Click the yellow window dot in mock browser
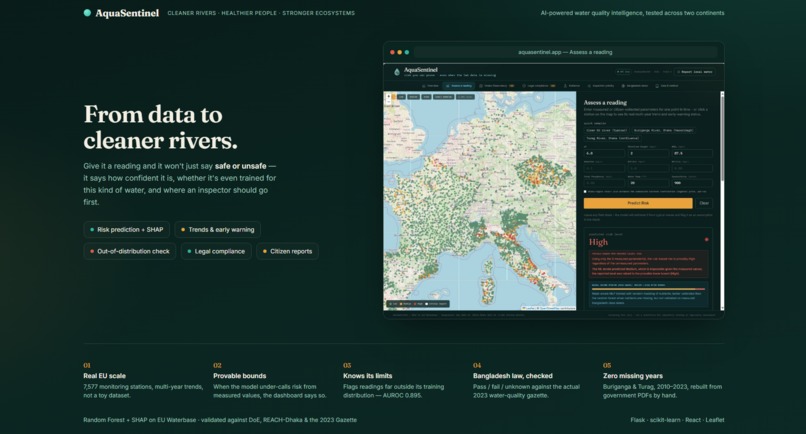The height and width of the screenshot is (434, 806). [x=399, y=52]
